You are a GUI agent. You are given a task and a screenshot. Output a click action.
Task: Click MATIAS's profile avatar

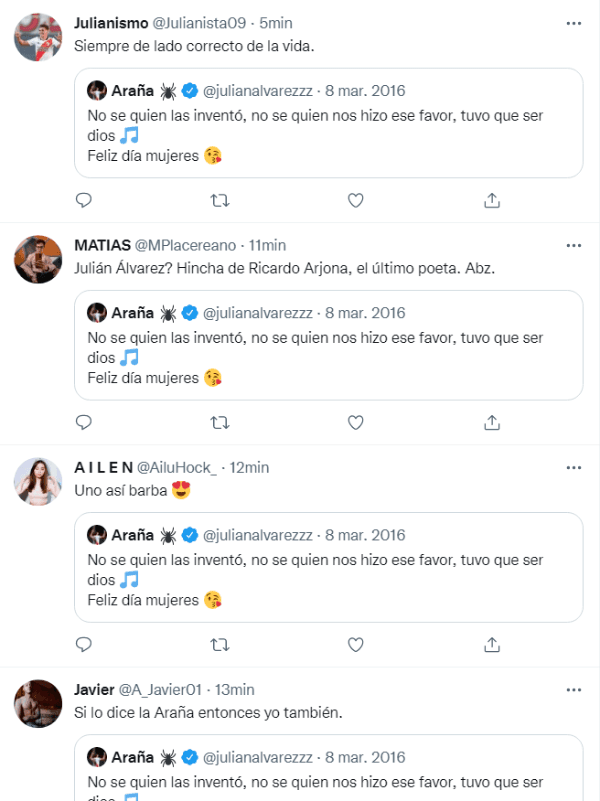point(39,260)
